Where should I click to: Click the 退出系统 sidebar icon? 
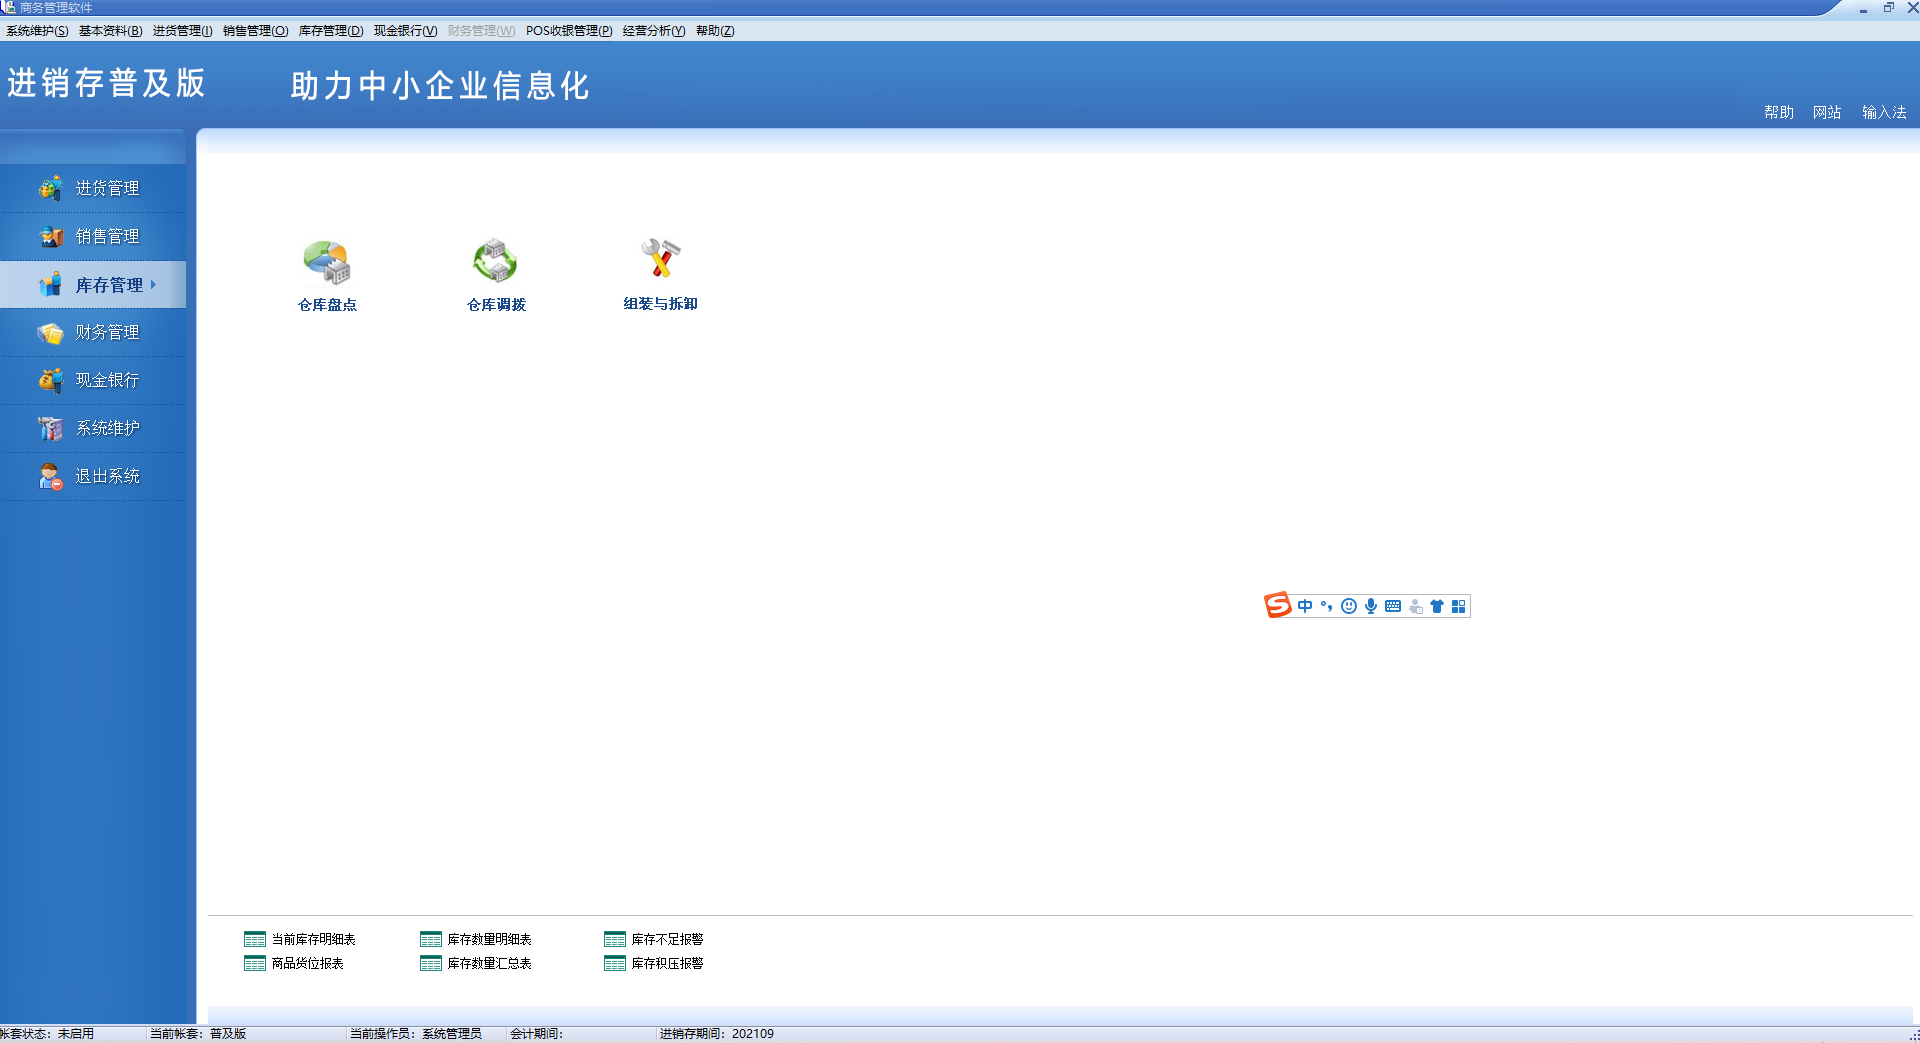50,477
